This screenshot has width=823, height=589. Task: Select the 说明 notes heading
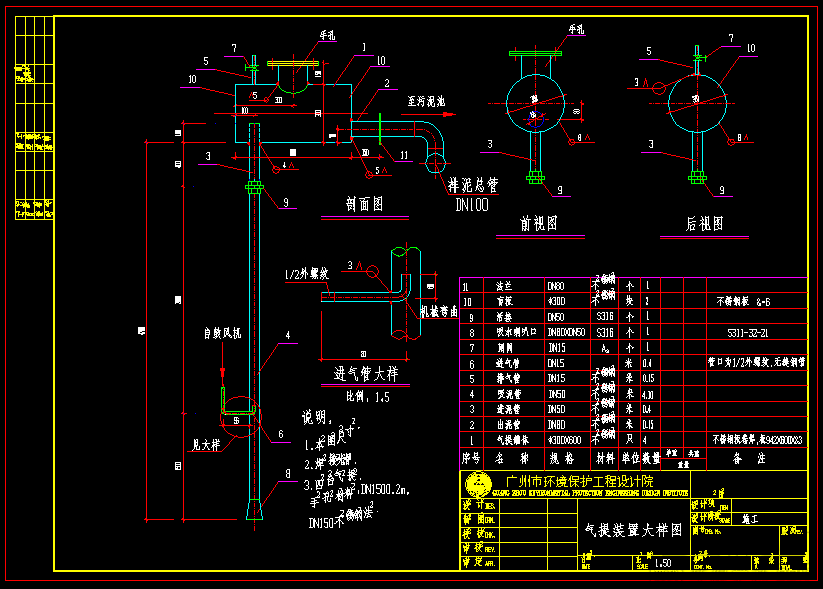[316, 417]
